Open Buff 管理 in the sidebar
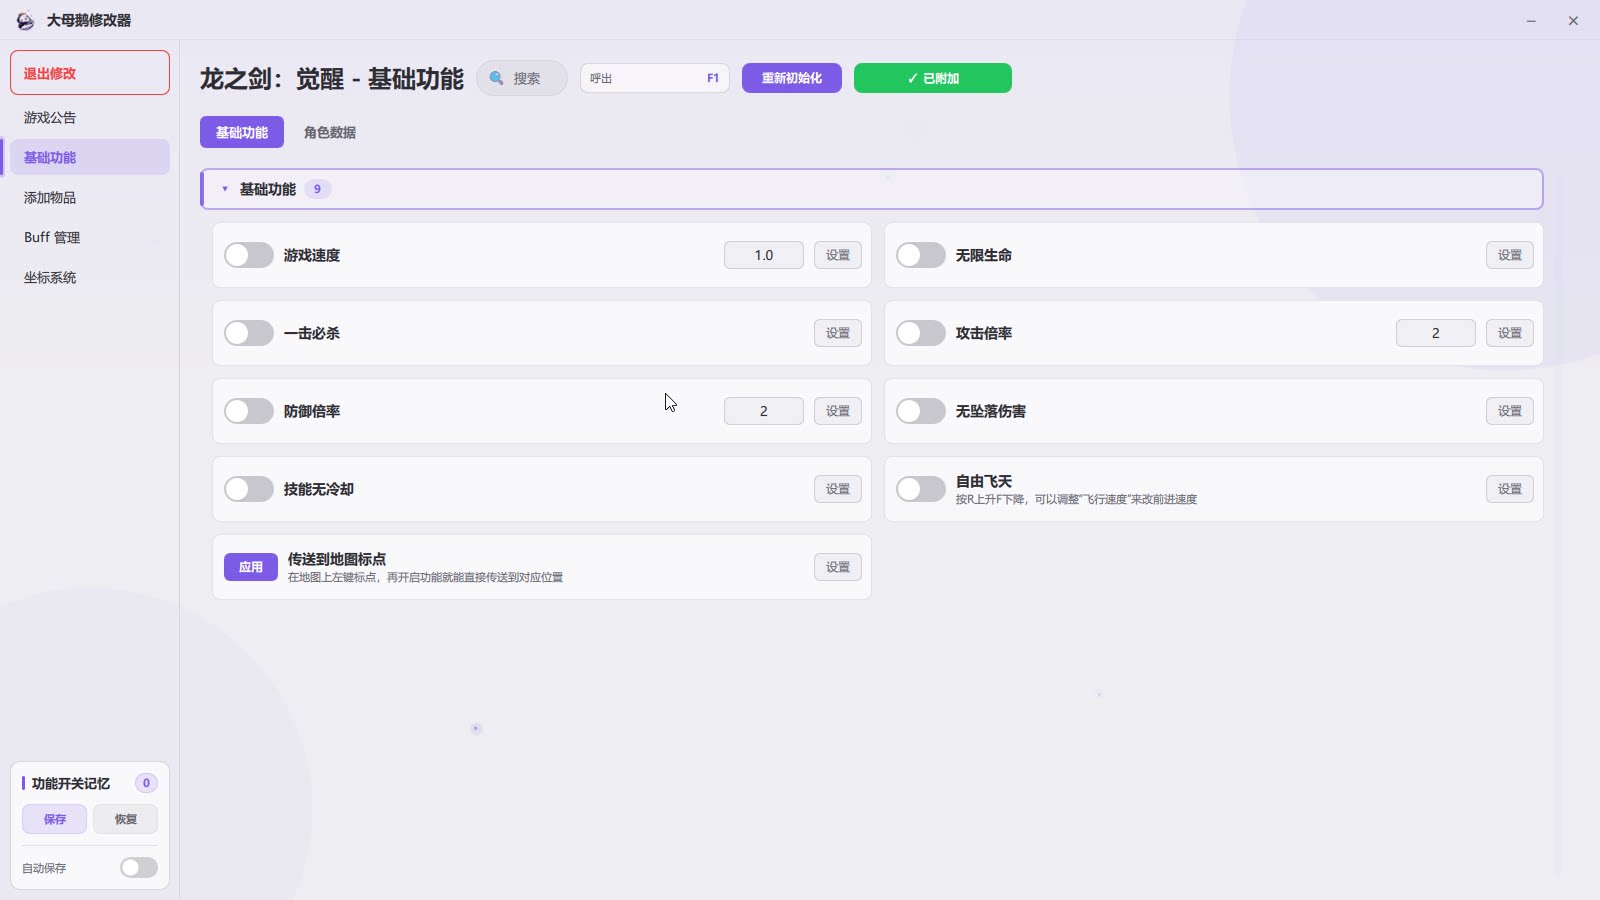Image resolution: width=1600 pixels, height=900 pixels. coord(90,237)
